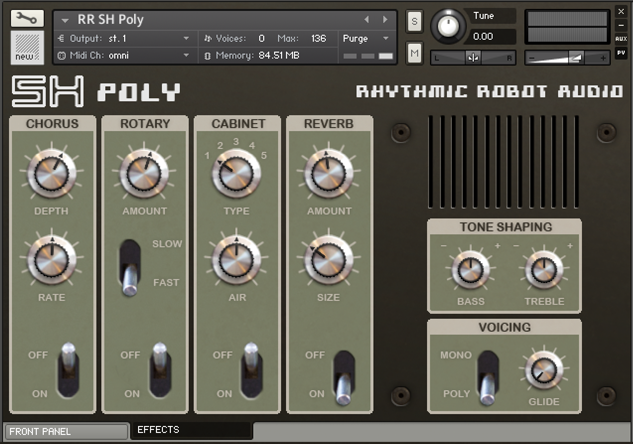Click the Rhythmic Robot Audio logo text
Image resolution: width=633 pixels, height=444 pixels.
pos(490,91)
